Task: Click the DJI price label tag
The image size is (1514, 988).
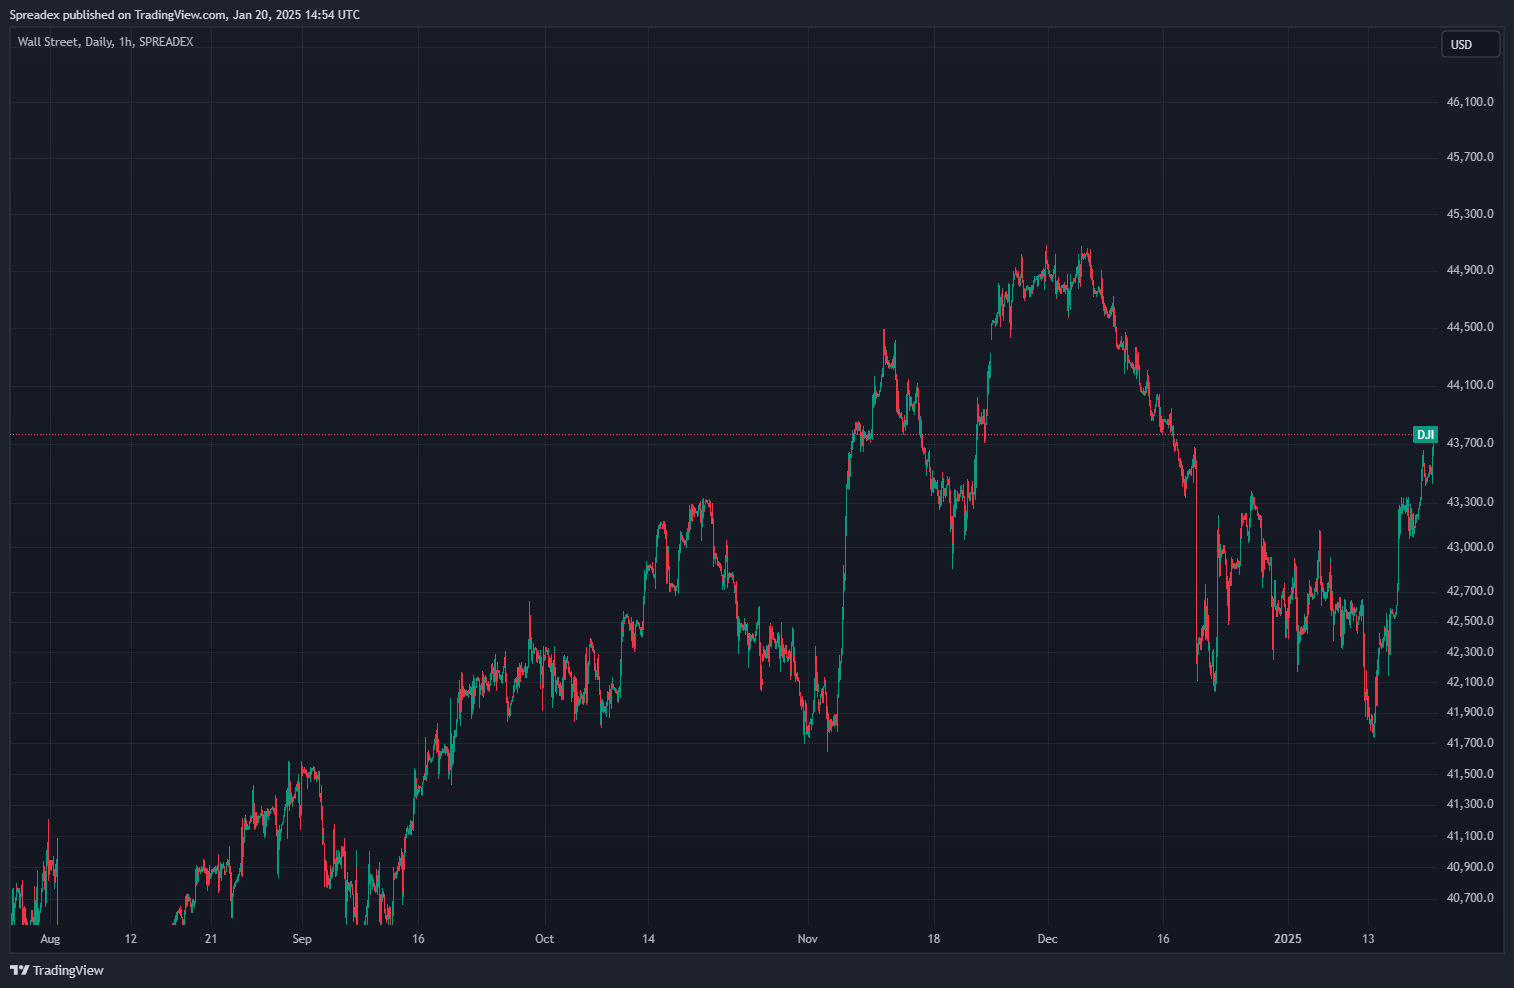Action: pos(1425,435)
